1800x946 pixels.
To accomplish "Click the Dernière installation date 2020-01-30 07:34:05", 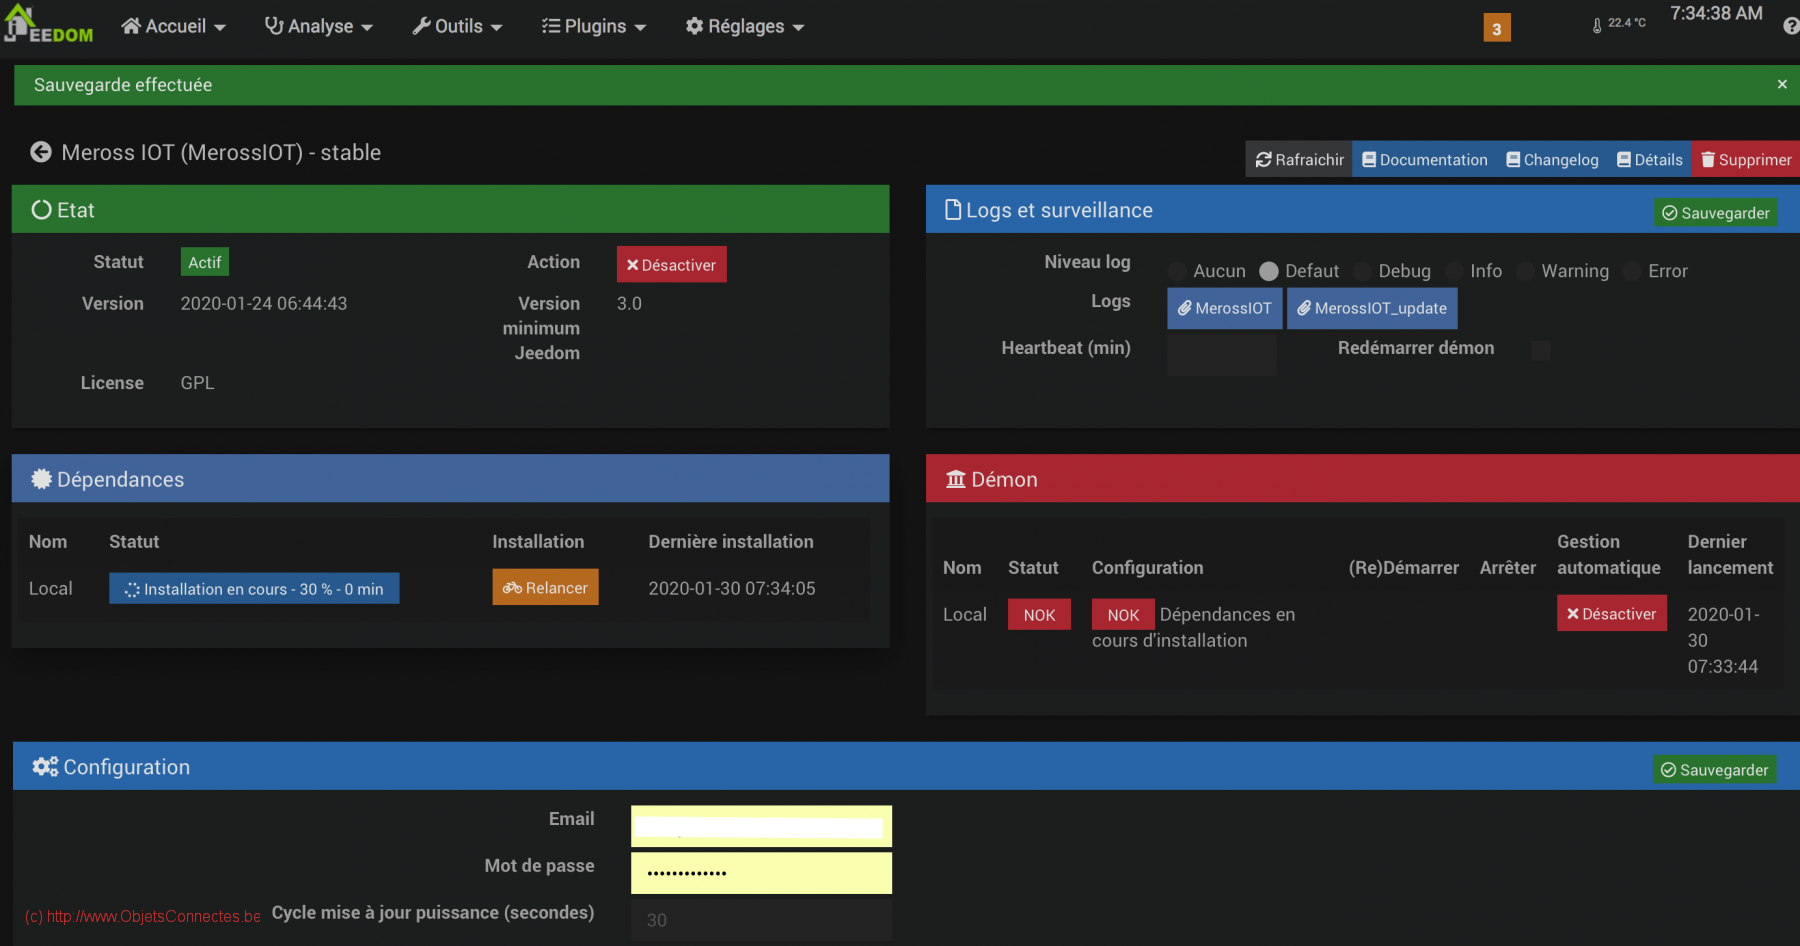I will pos(732,589).
